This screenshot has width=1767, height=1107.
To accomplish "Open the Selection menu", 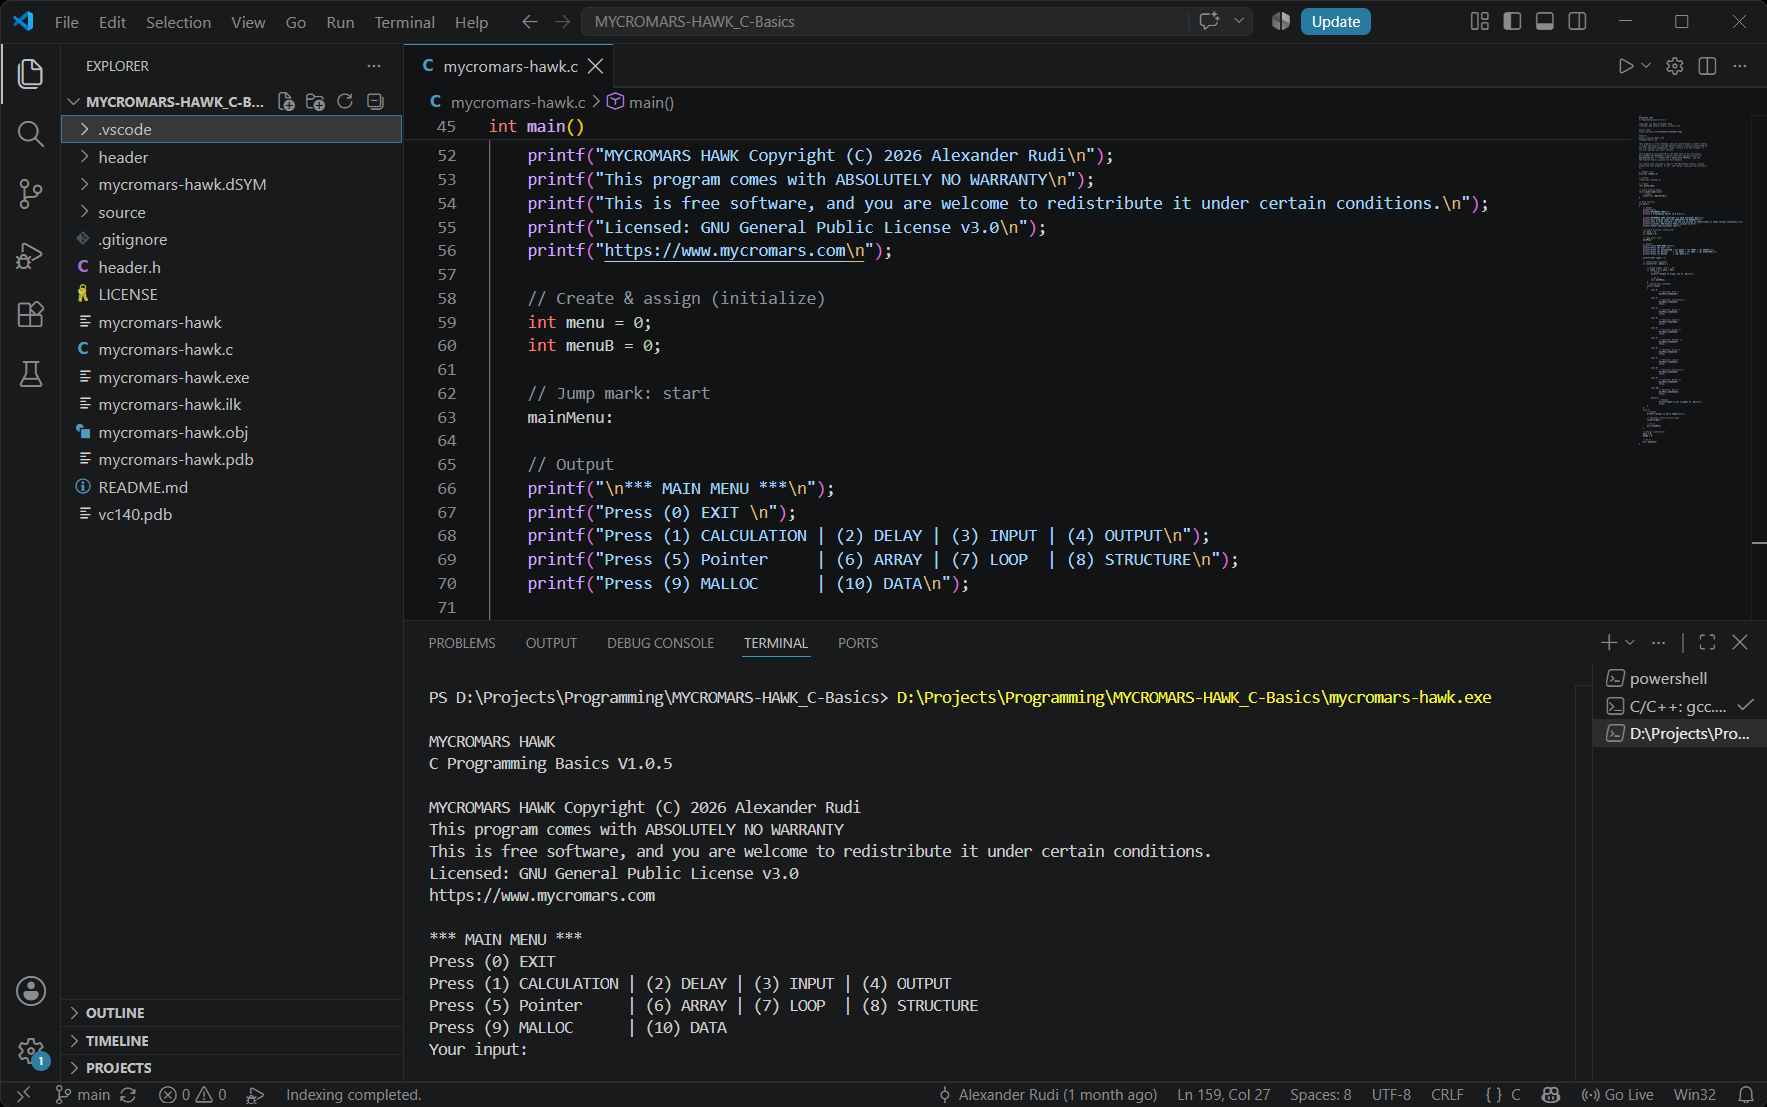I will point(178,22).
